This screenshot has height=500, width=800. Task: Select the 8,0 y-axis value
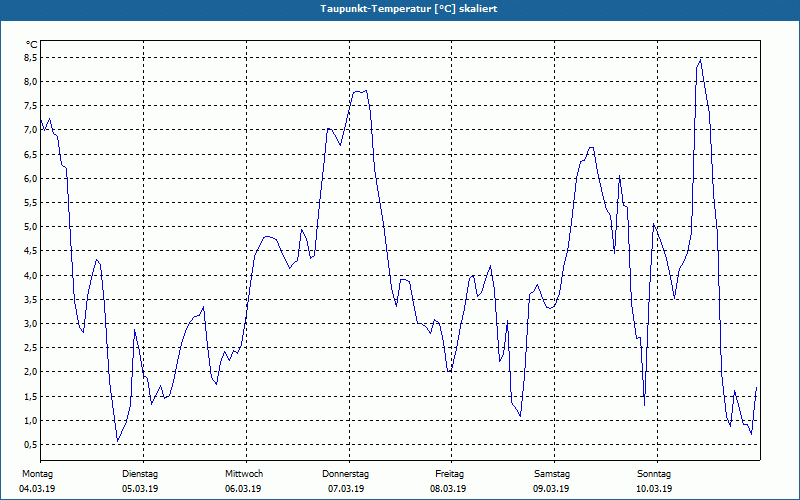[x=32, y=82]
